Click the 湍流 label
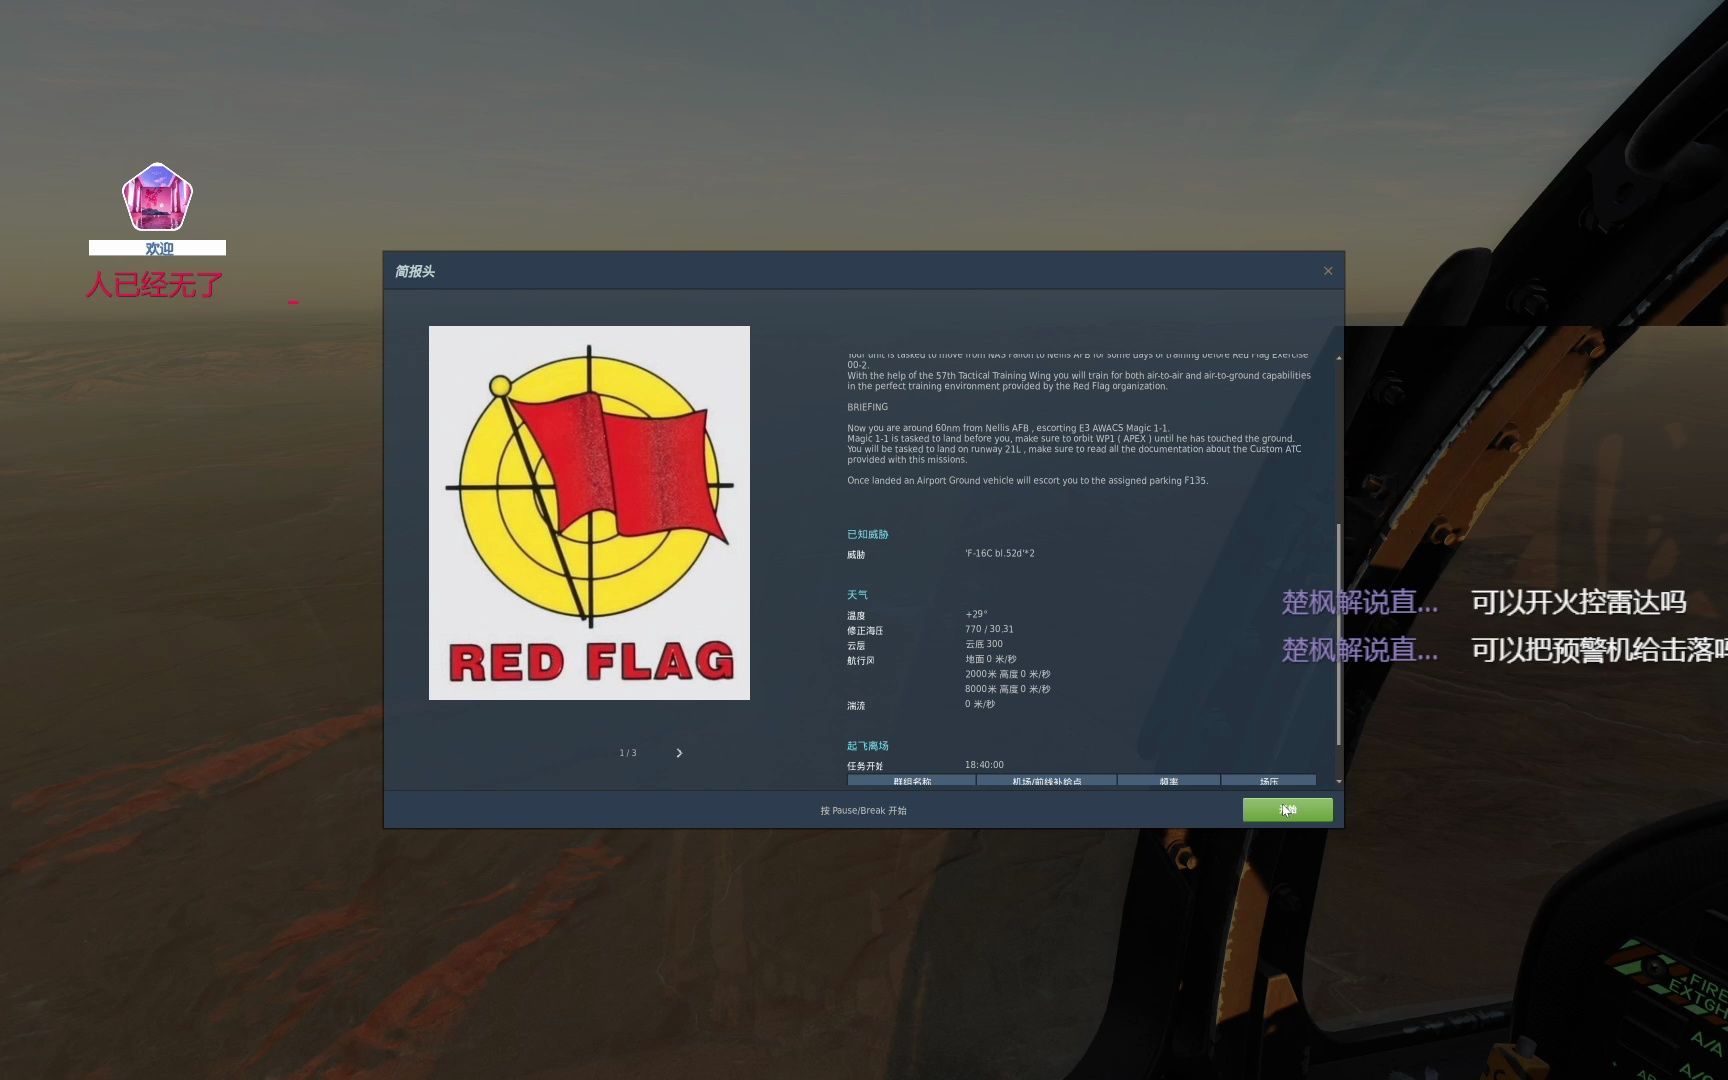Viewport: 1728px width, 1080px height. tap(856, 706)
